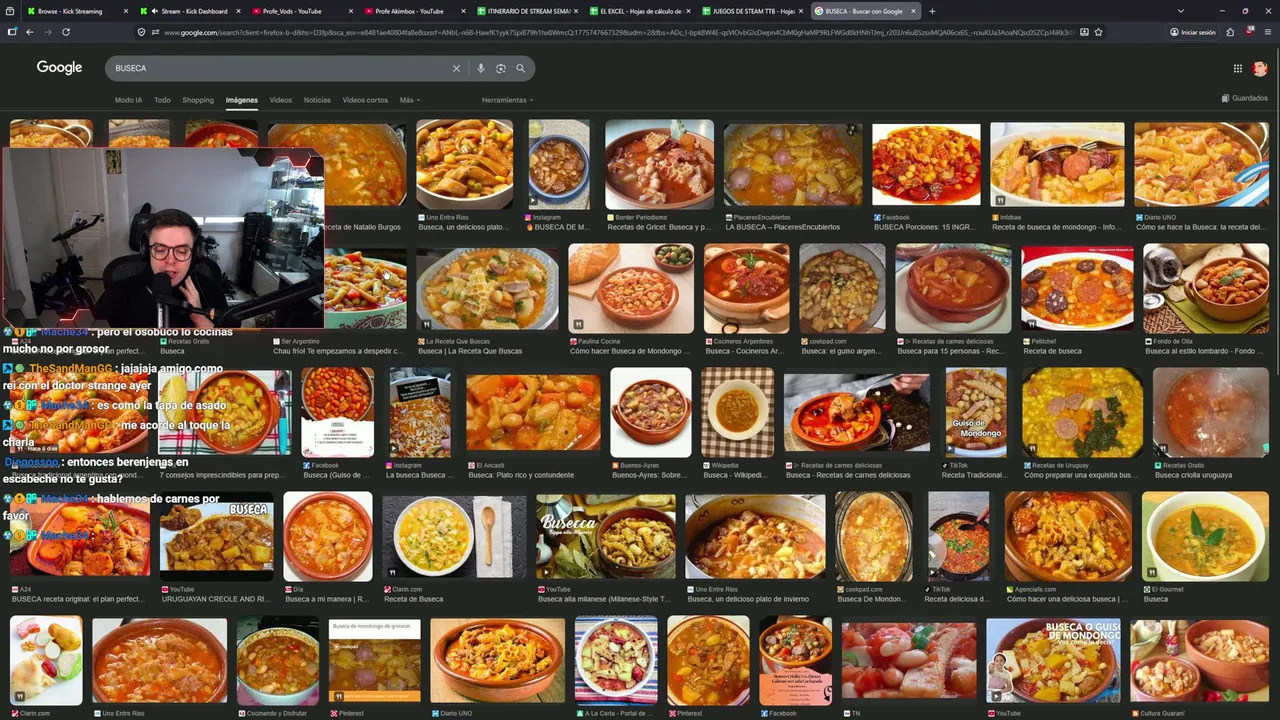
Task: Click Iniciar sesión in Firefox toolbar
Action: coord(1193,32)
